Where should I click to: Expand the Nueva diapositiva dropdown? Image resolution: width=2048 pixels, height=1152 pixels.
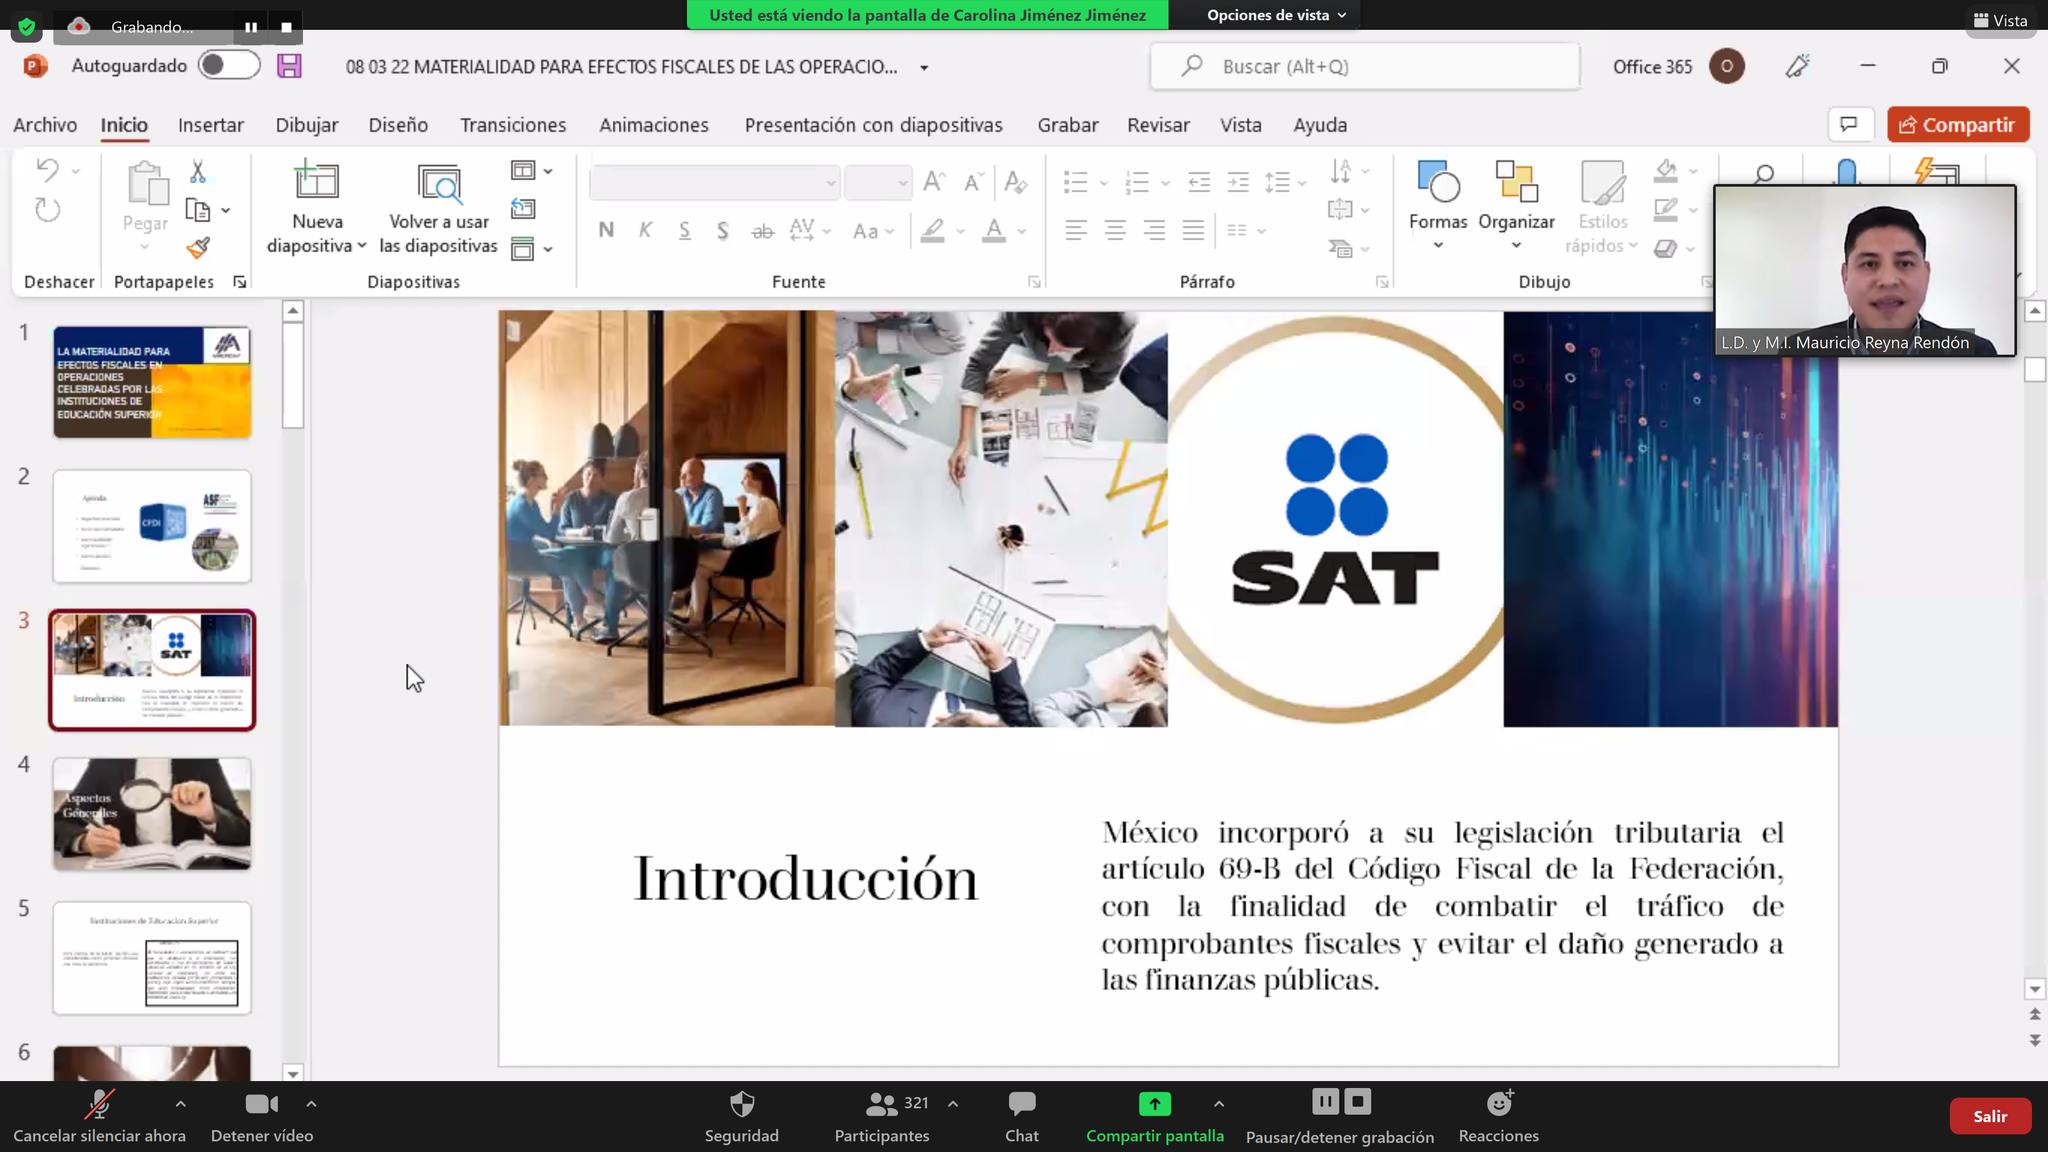362,246
